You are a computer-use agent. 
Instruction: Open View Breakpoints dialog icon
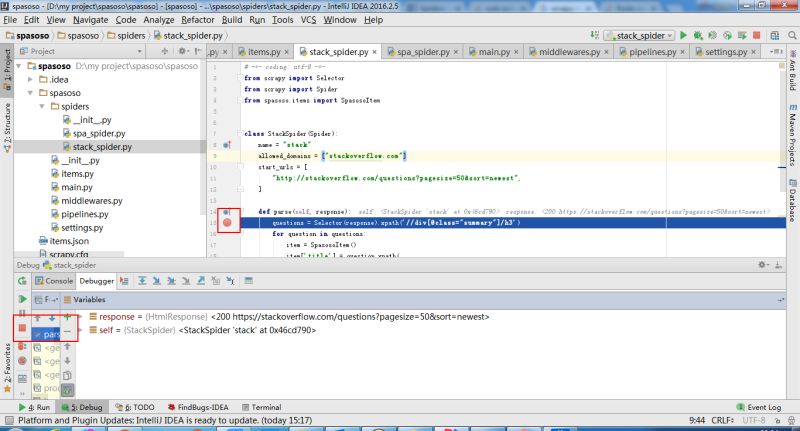click(22, 346)
